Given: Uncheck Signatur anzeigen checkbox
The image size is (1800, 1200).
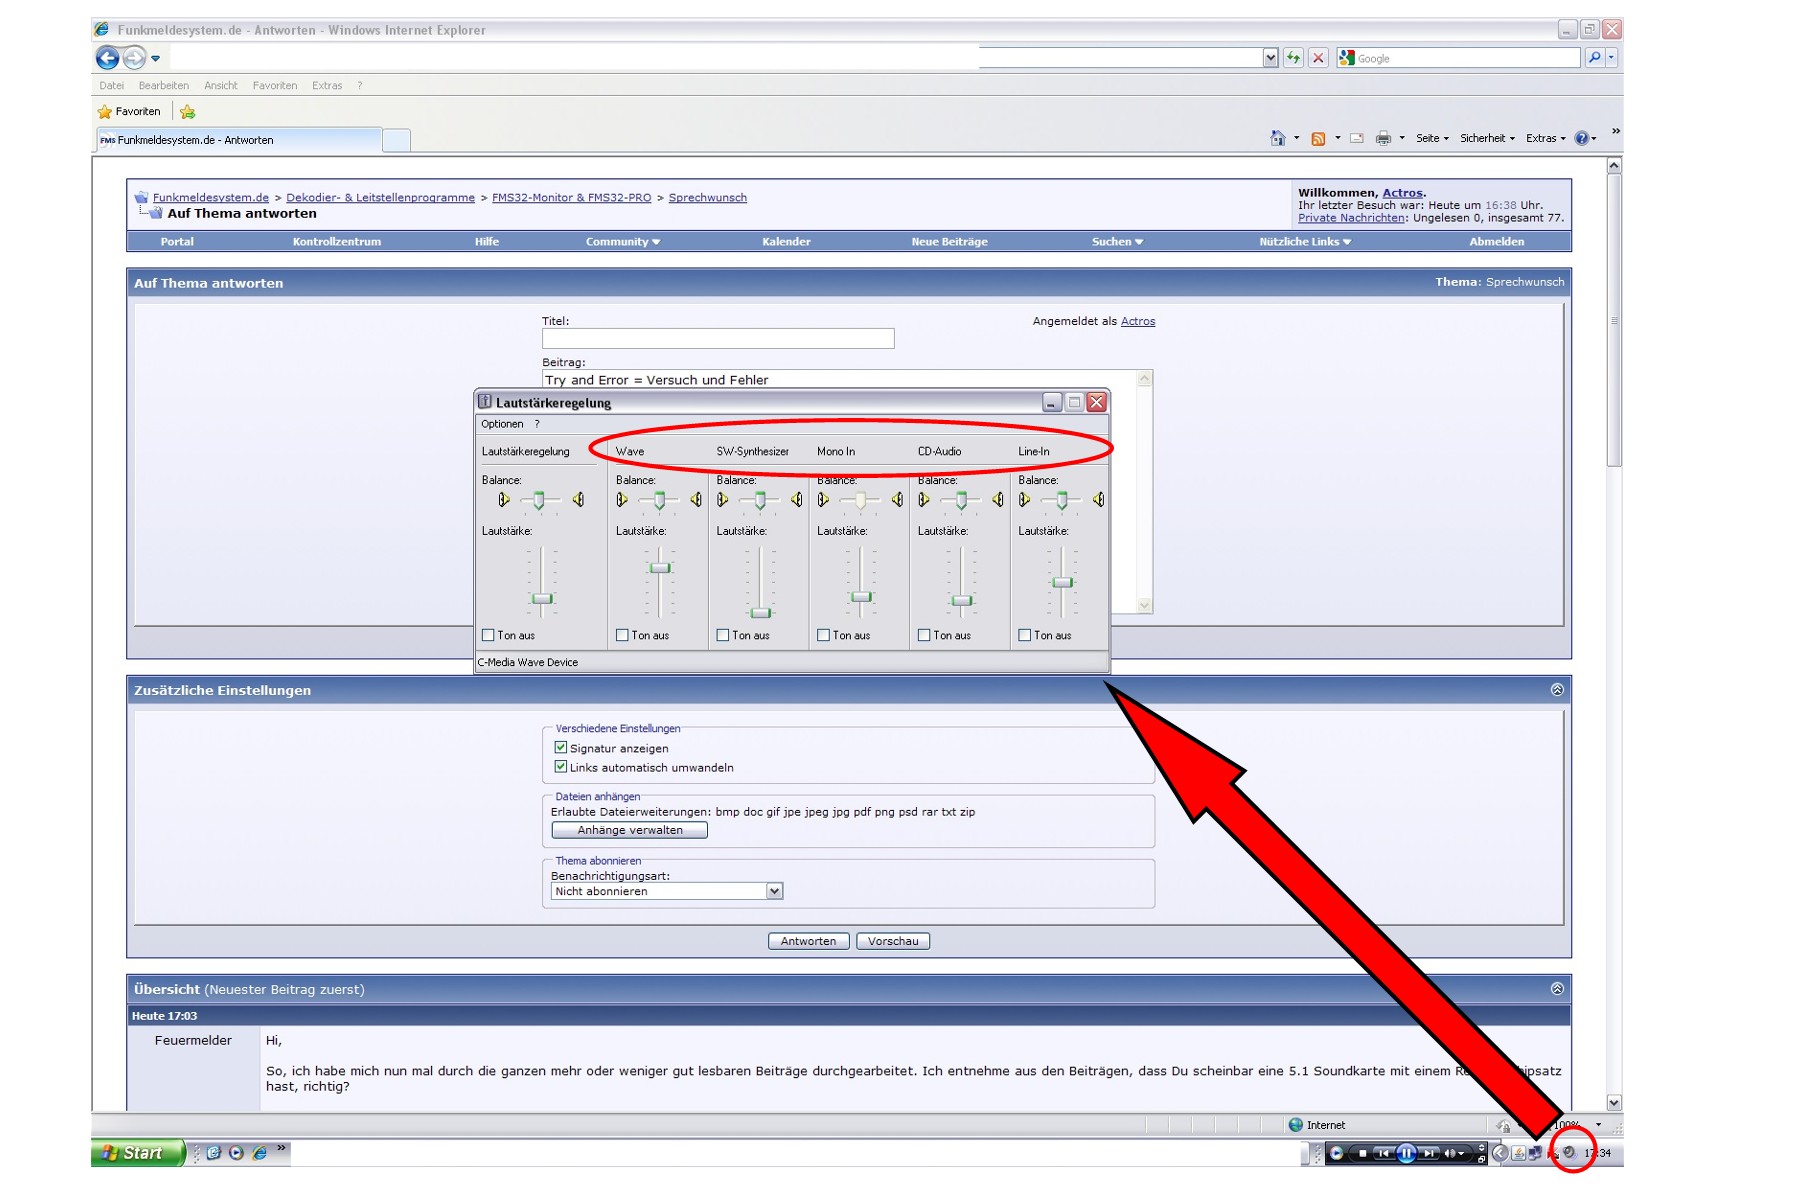Looking at the screenshot, I should 561,748.
